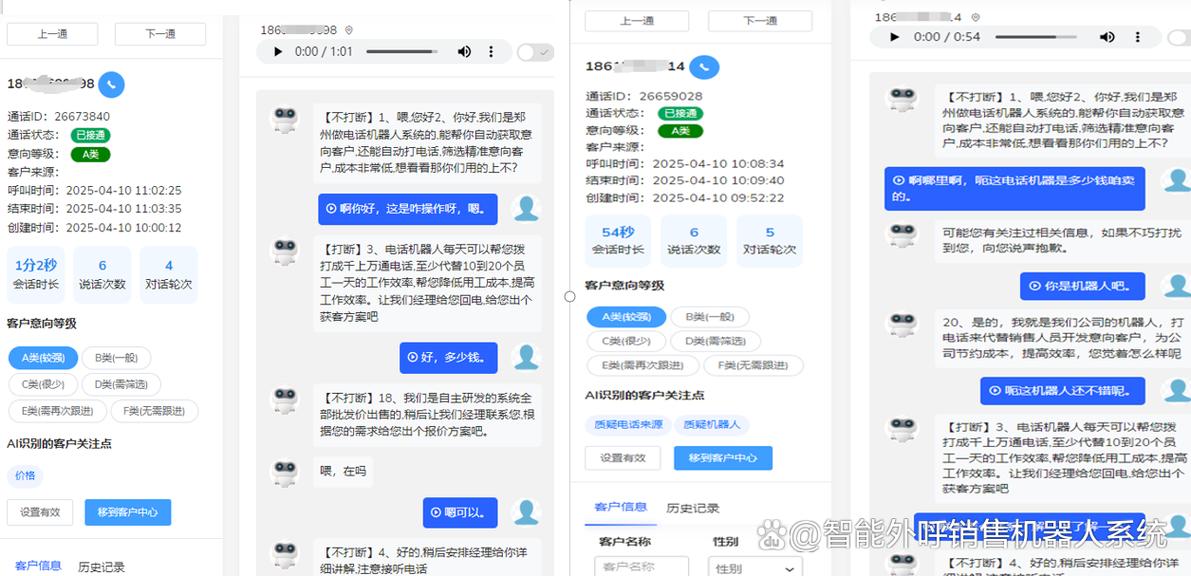Open the three-dot menu of the rightmost audio player
Viewport: 1191px width, 576px height.
pos(1138,37)
